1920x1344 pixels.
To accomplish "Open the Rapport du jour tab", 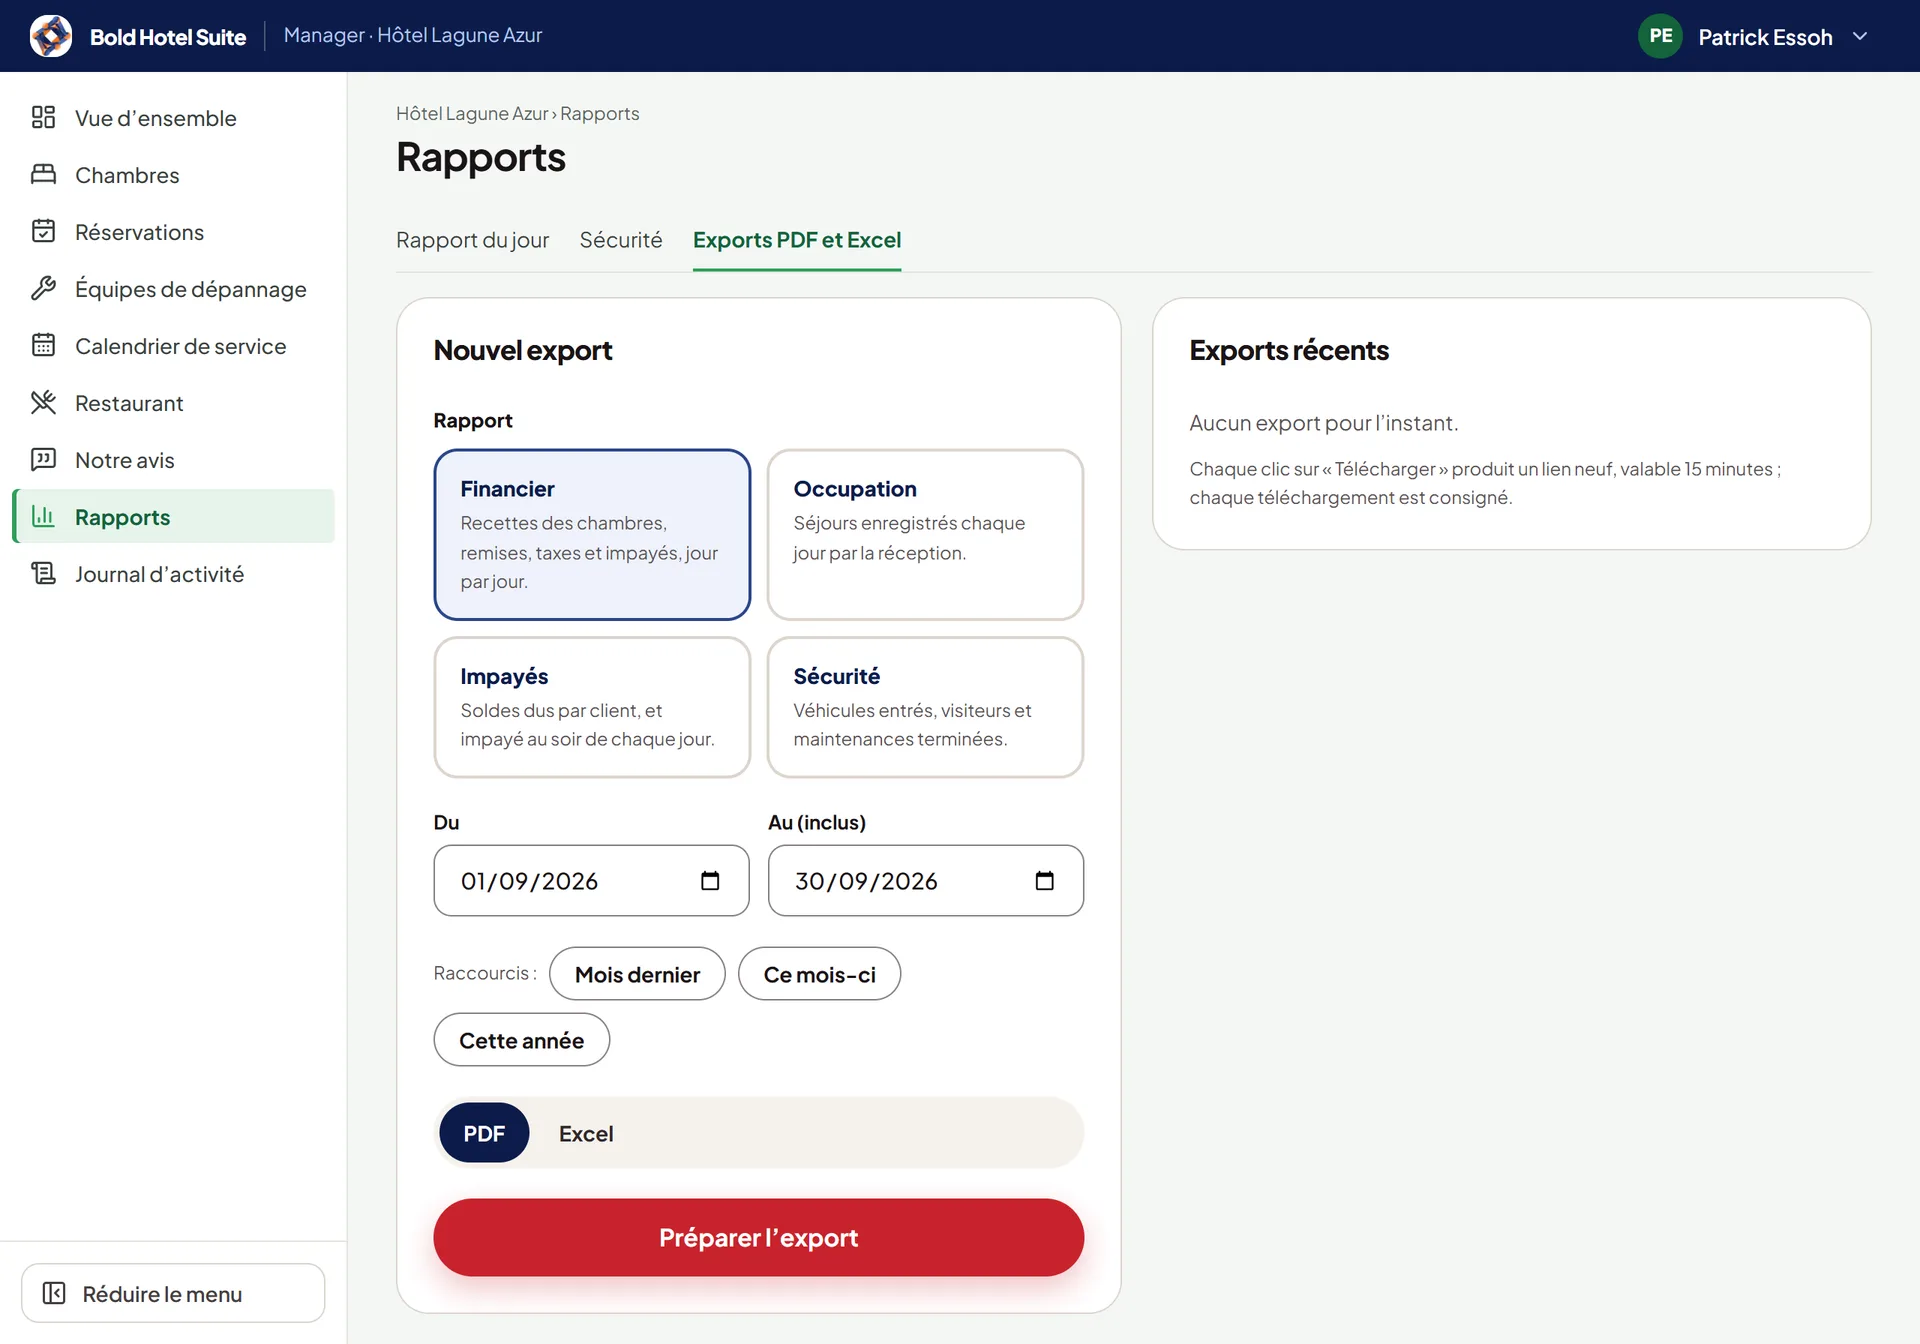I will pos(472,240).
